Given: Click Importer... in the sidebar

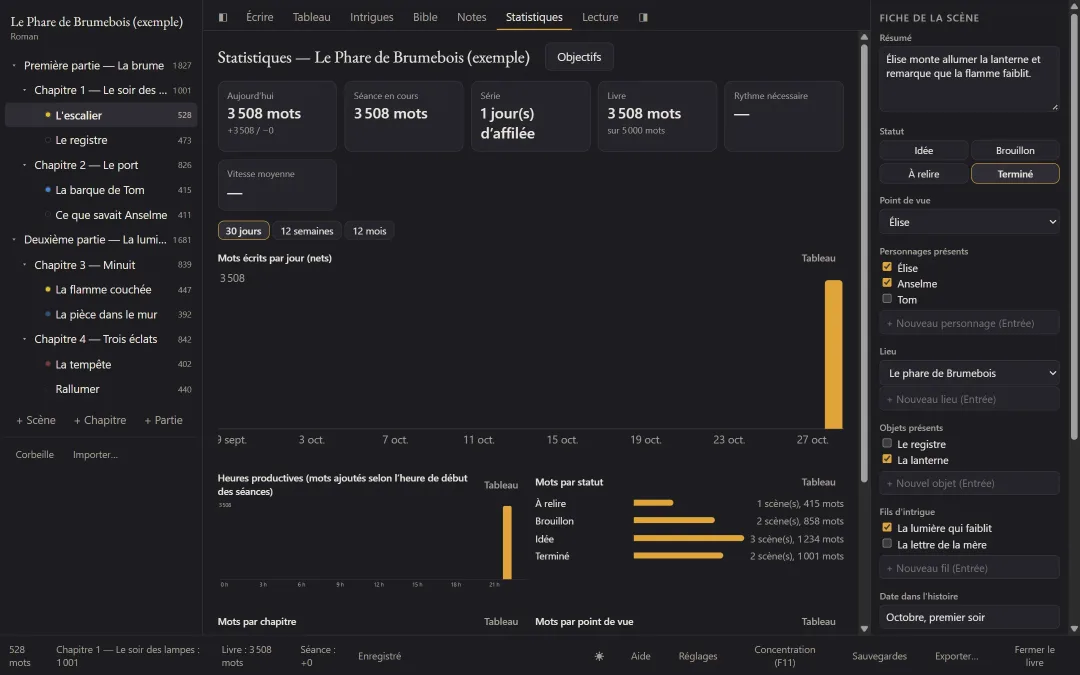Looking at the screenshot, I should [95, 455].
